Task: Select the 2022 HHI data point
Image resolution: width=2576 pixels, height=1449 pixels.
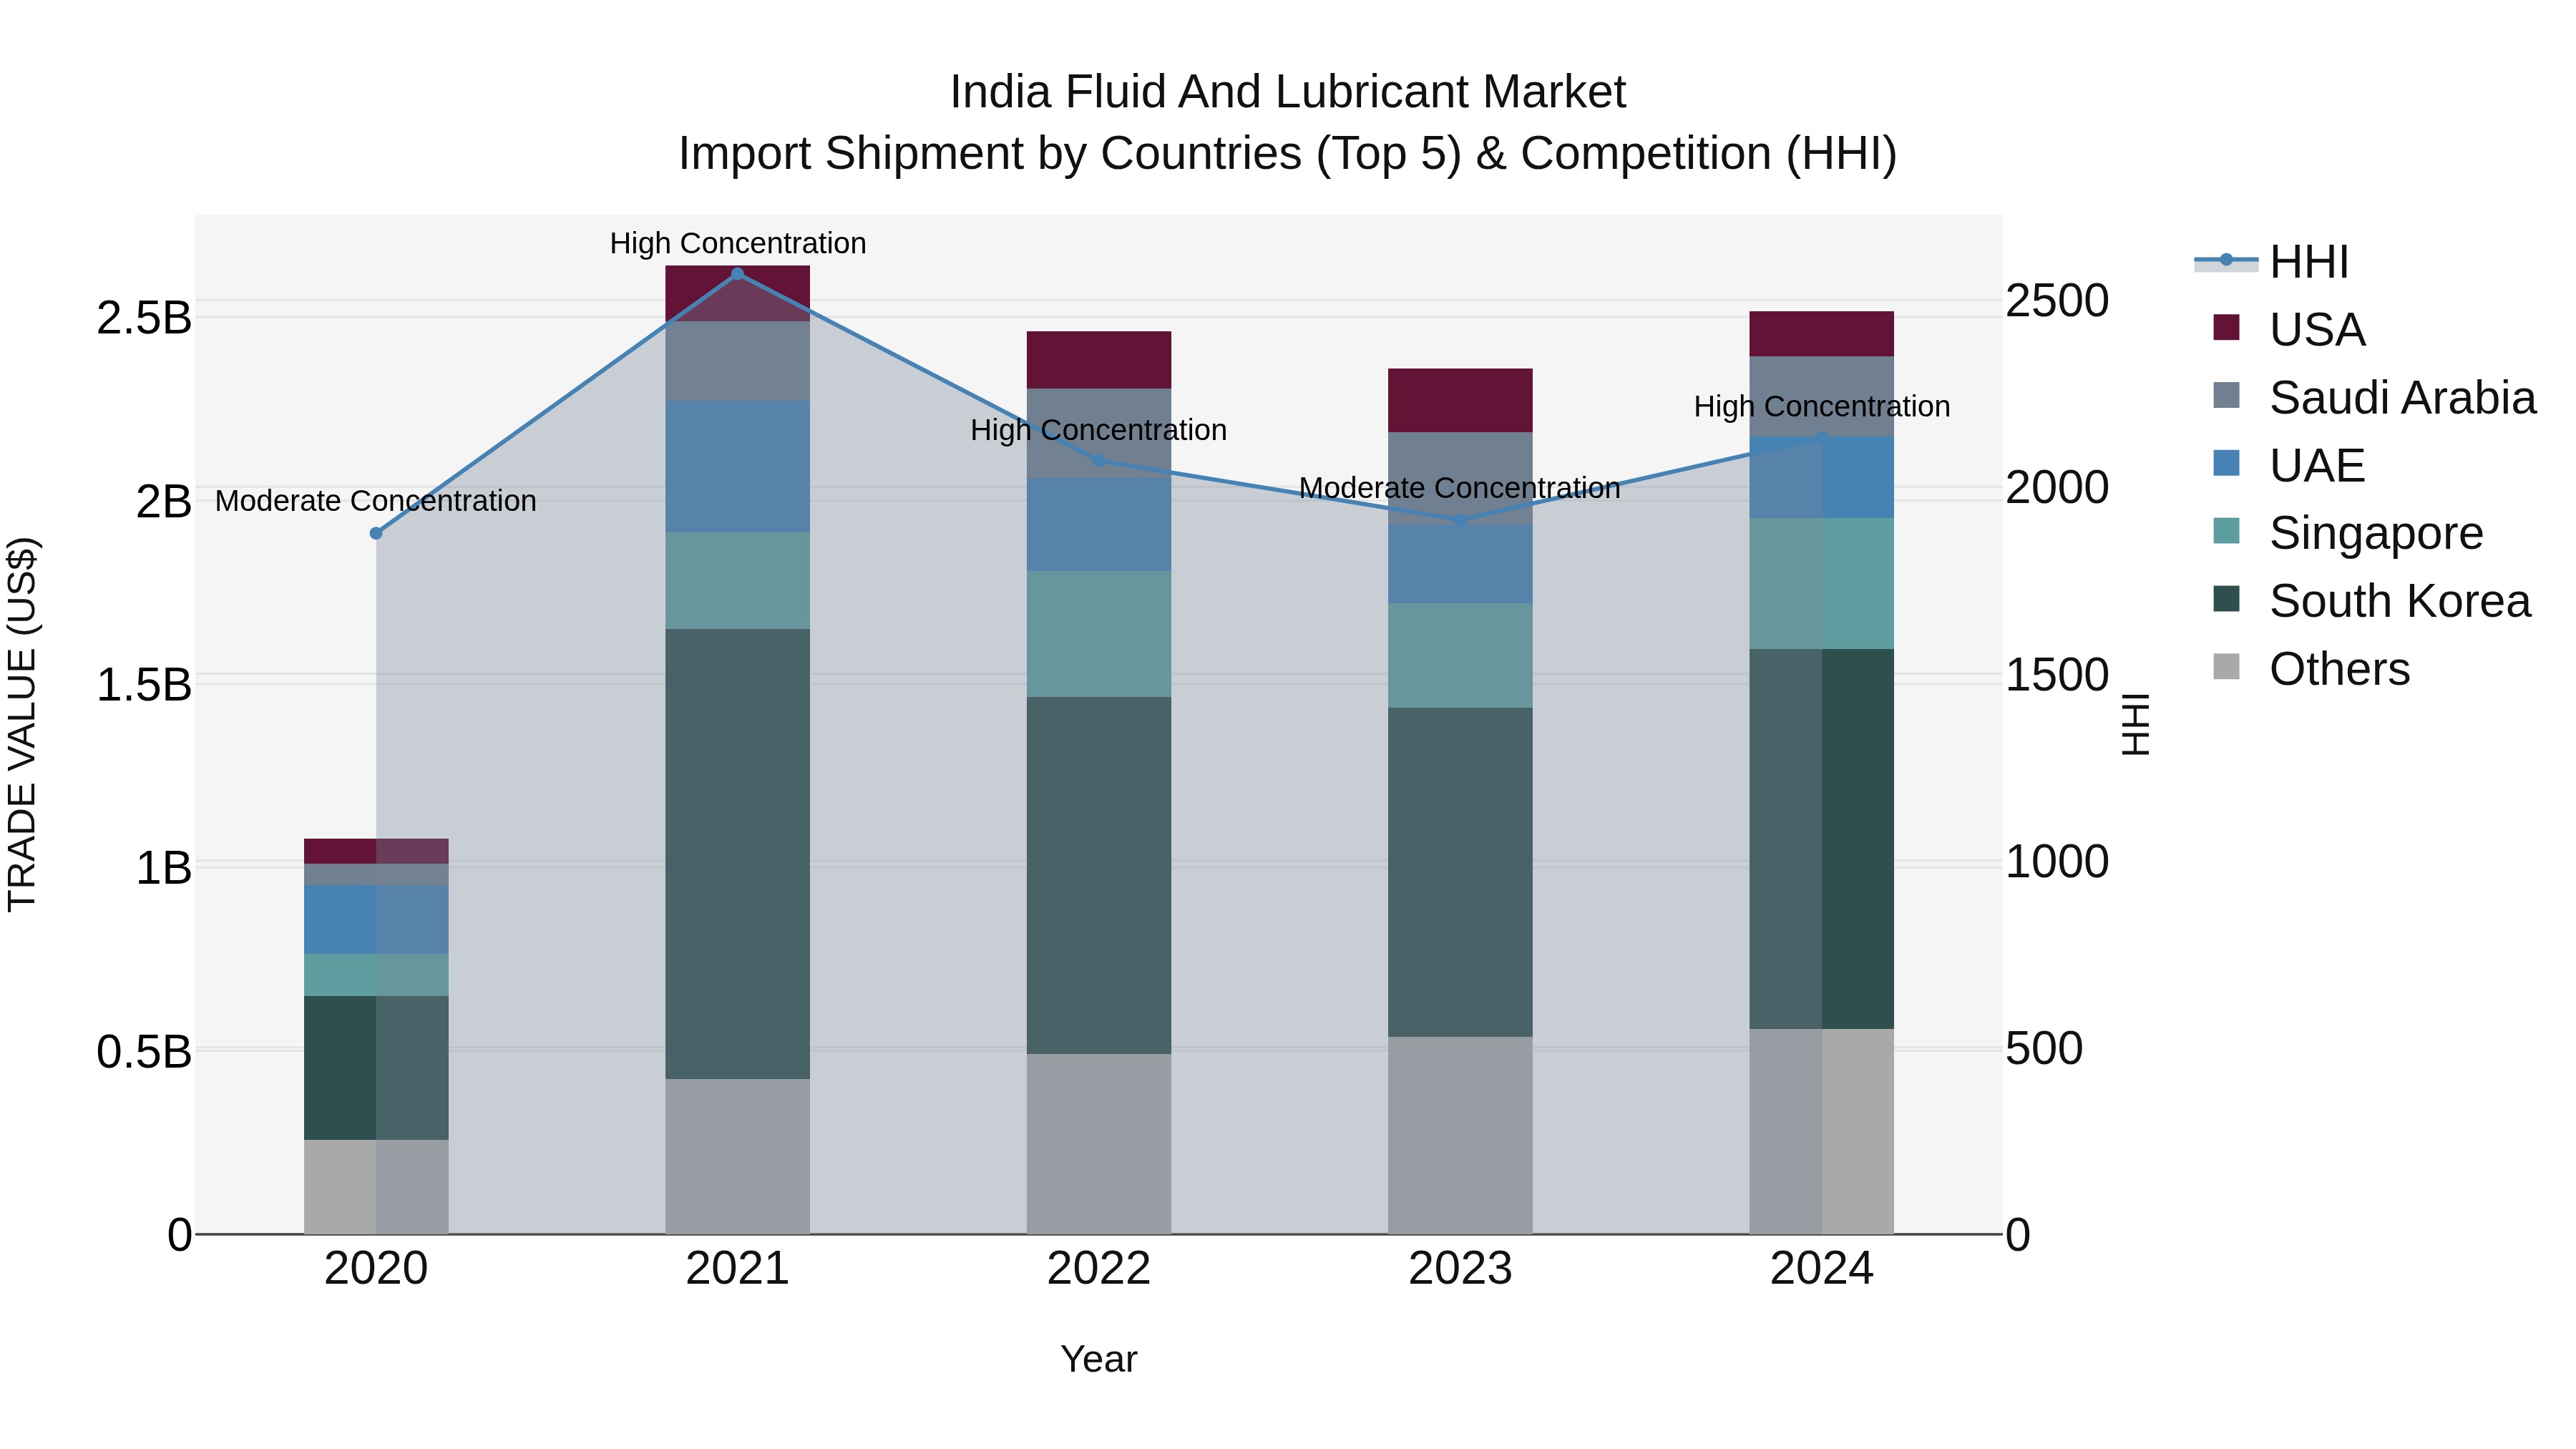Action: point(1099,461)
